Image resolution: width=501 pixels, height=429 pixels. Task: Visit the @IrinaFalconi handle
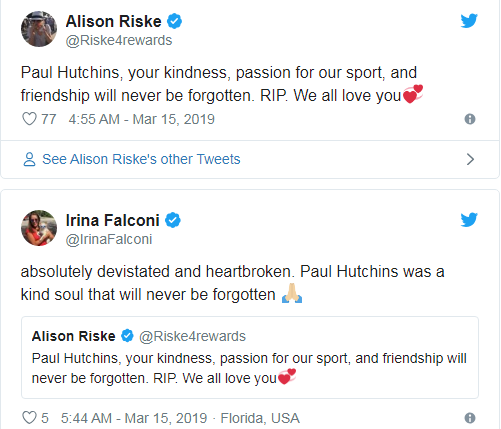coord(109,239)
